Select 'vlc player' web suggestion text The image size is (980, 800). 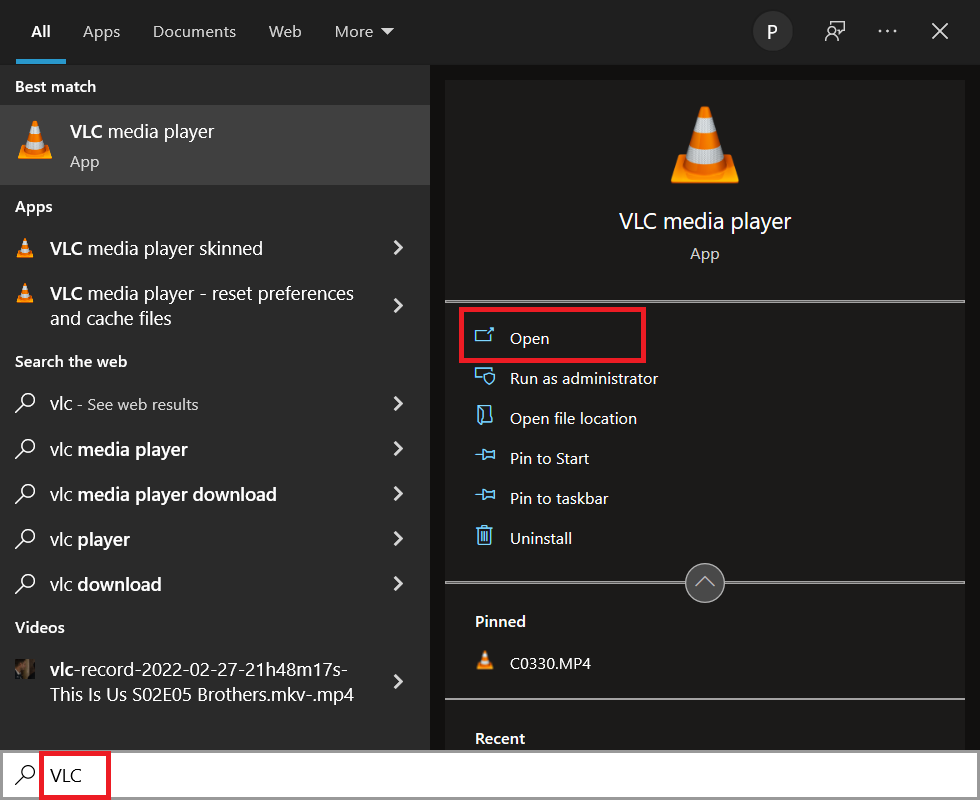[89, 539]
